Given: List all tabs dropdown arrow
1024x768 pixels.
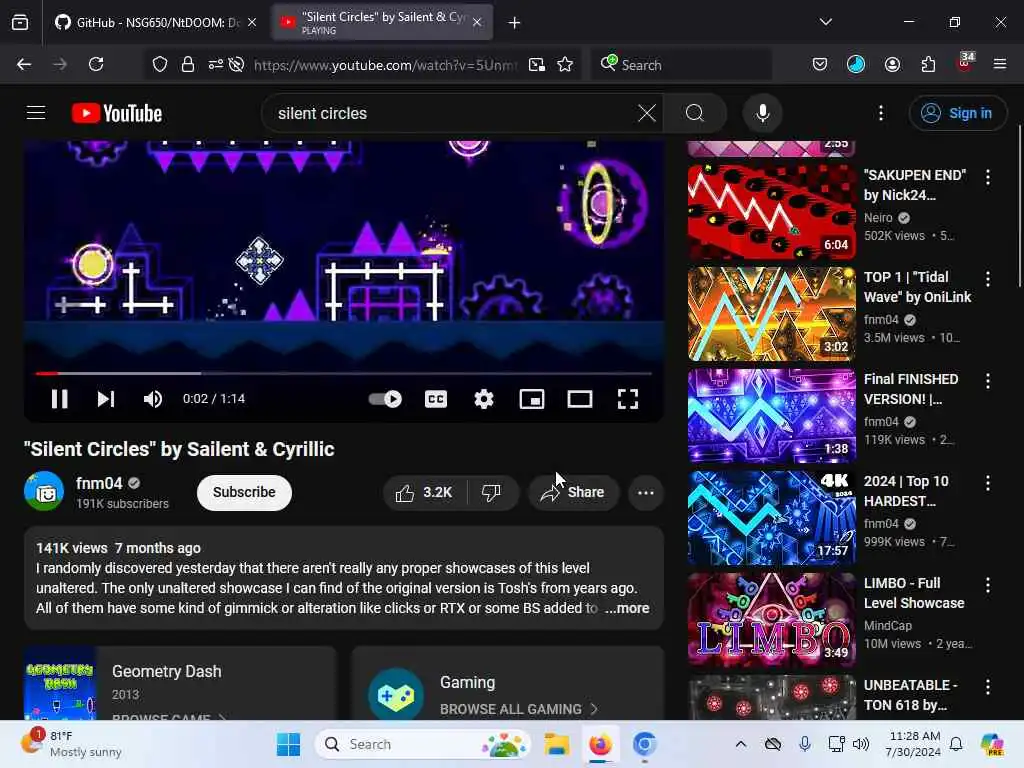Looking at the screenshot, I should (x=826, y=22).
